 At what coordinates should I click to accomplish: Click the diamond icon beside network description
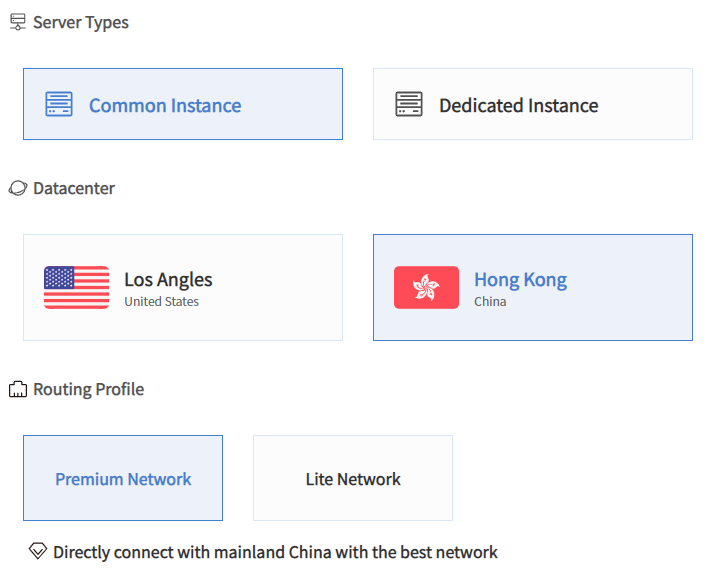pyautogui.click(x=38, y=551)
